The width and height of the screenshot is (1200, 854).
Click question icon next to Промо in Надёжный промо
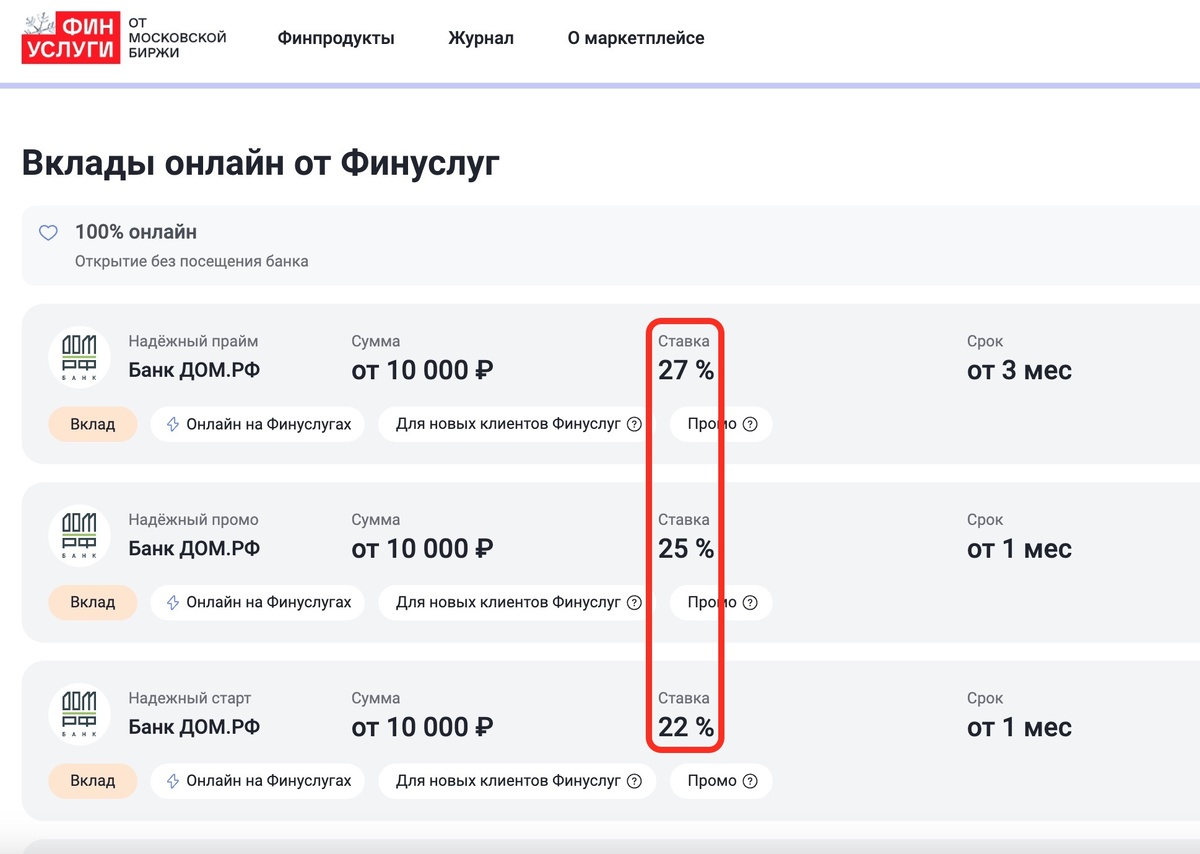pos(751,603)
